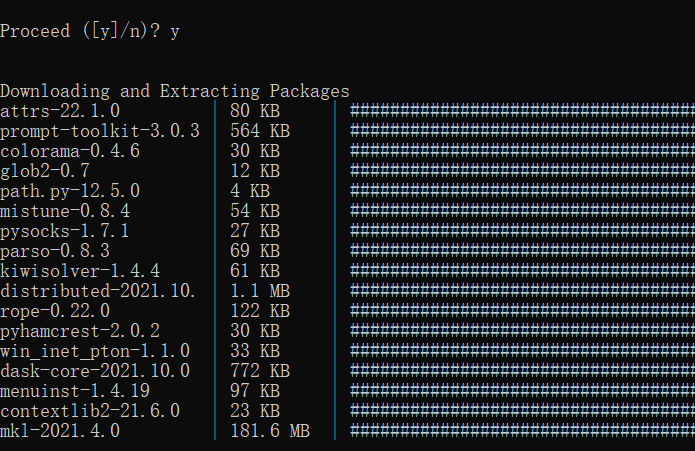Click the progress bar for attrs-22.1.0
695x451 pixels.
[x=520, y=111]
